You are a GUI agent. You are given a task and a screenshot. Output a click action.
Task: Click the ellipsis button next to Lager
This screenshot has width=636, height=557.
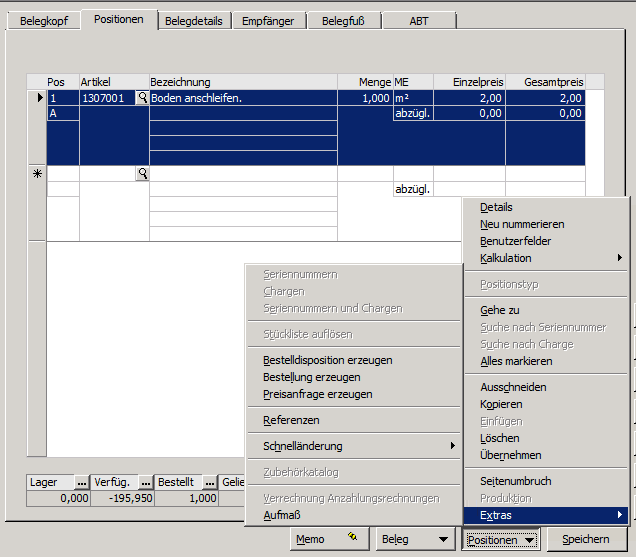tap(82, 482)
